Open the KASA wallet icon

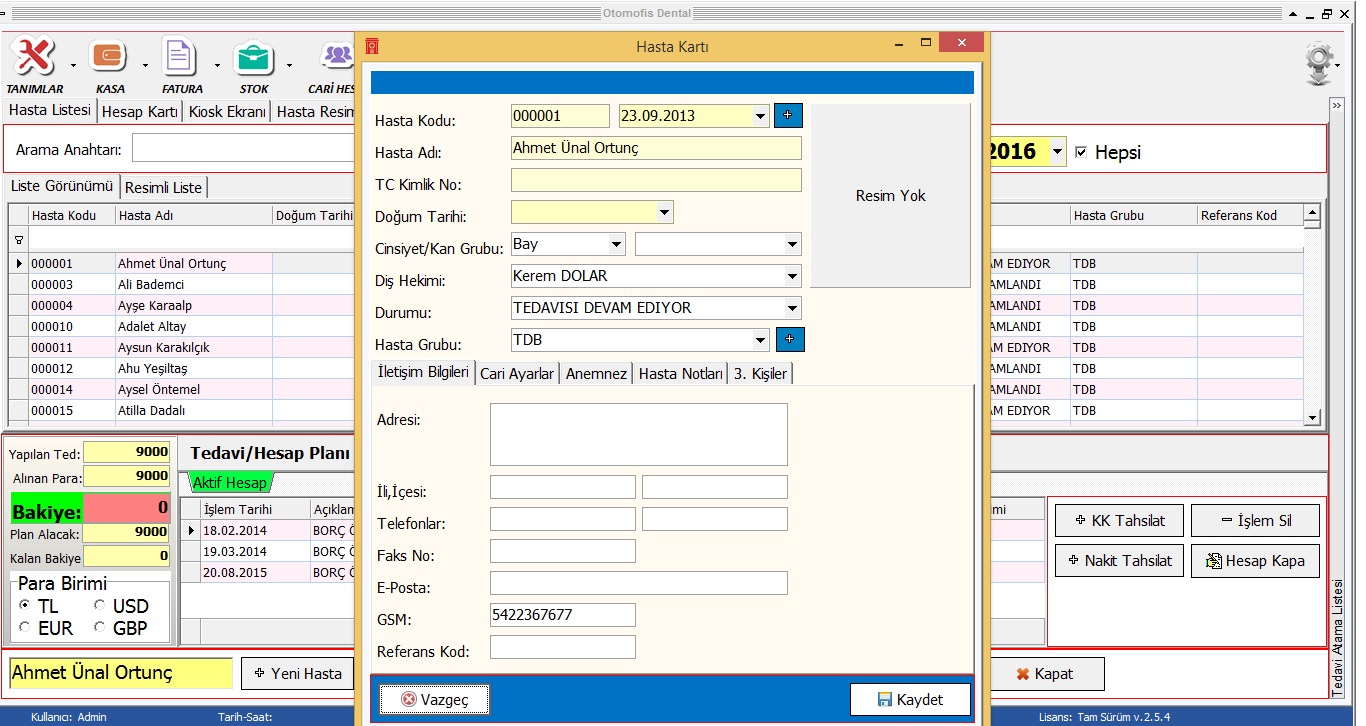tap(108, 56)
